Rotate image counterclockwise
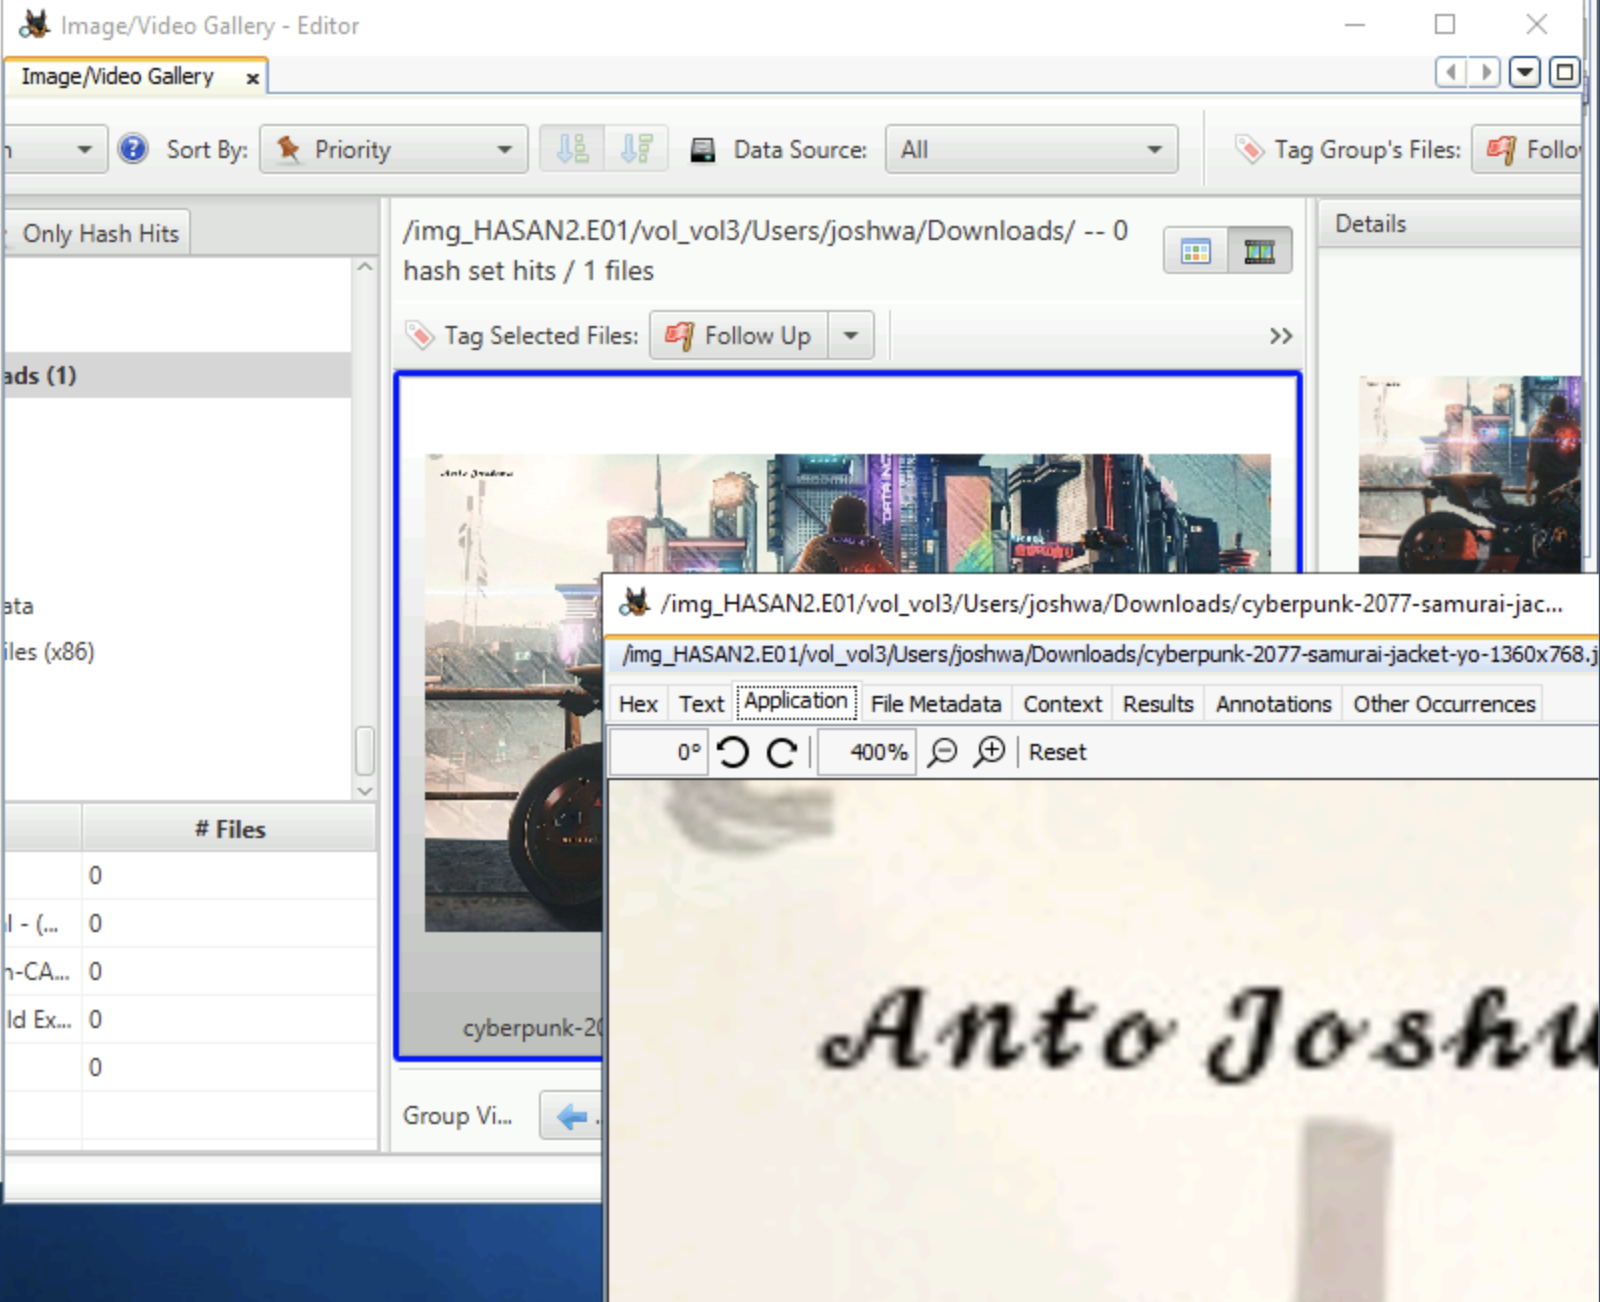This screenshot has height=1302, width=1600. (x=733, y=752)
